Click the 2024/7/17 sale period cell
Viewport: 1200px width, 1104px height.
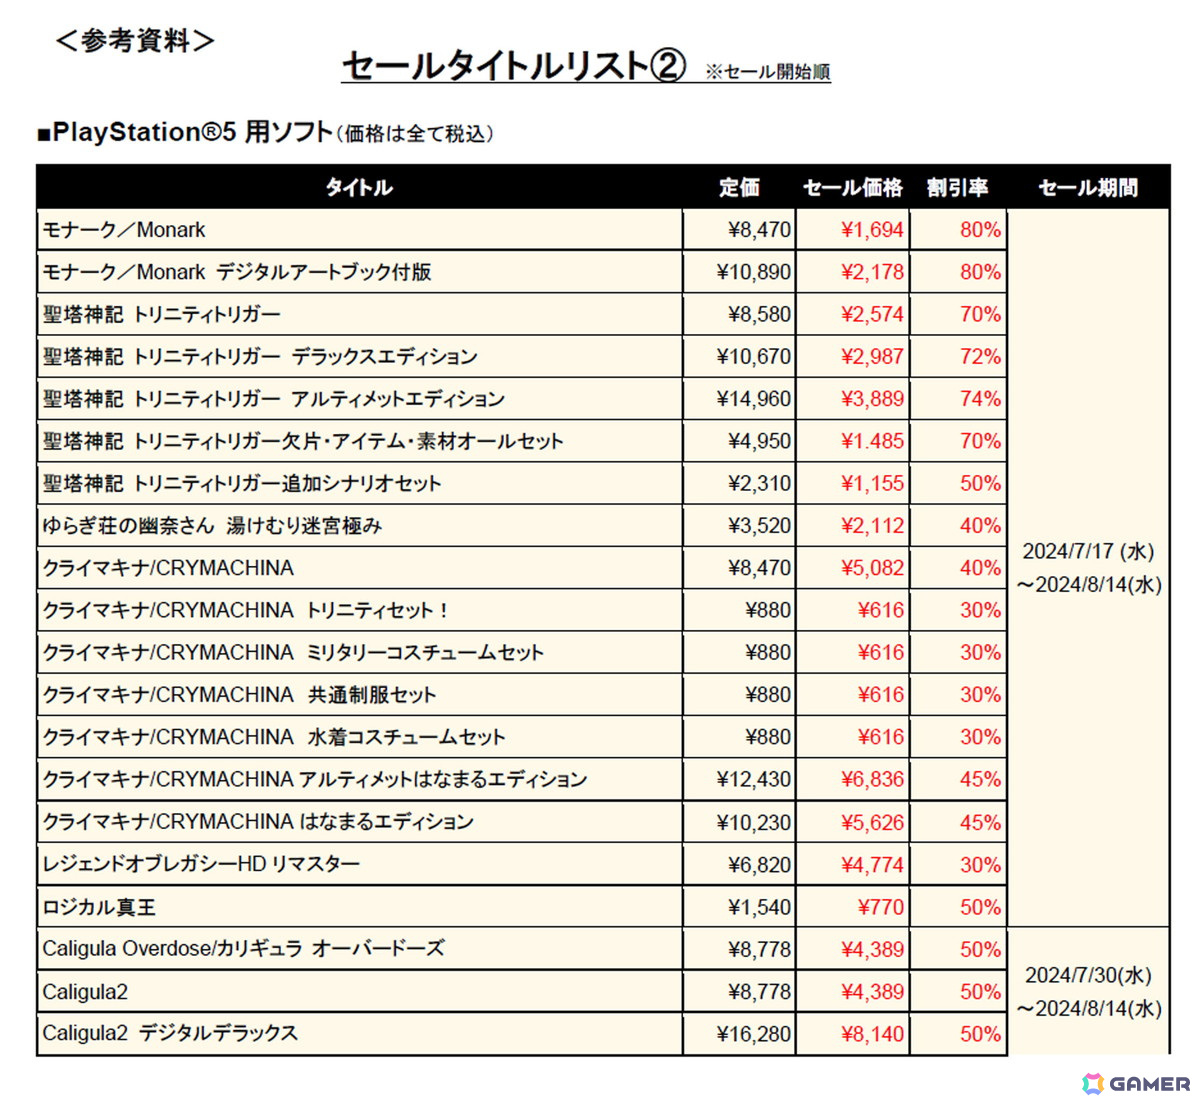coord(1088,567)
